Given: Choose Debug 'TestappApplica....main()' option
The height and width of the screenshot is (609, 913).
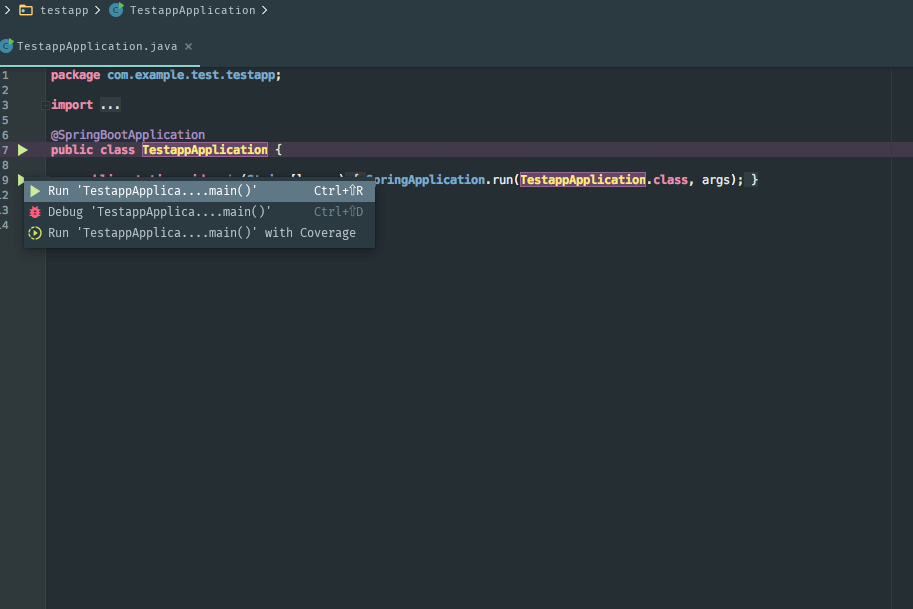Looking at the screenshot, I should point(199,212).
